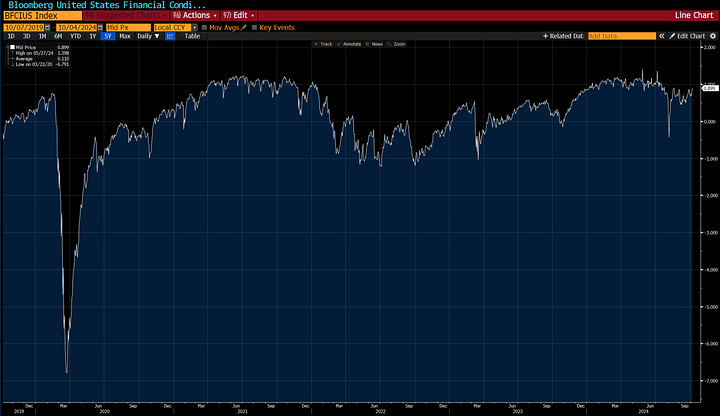Open the Suggested Charts dropdown

126,15
